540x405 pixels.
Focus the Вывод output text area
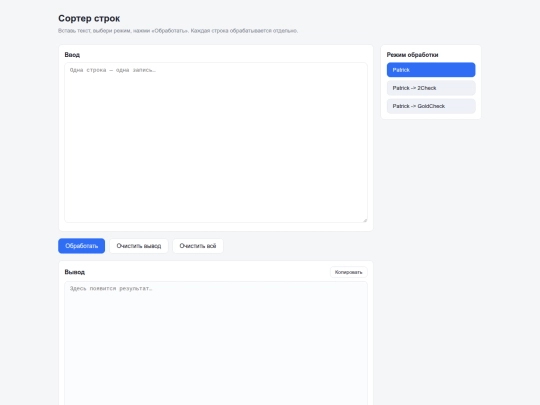pos(216,343)
